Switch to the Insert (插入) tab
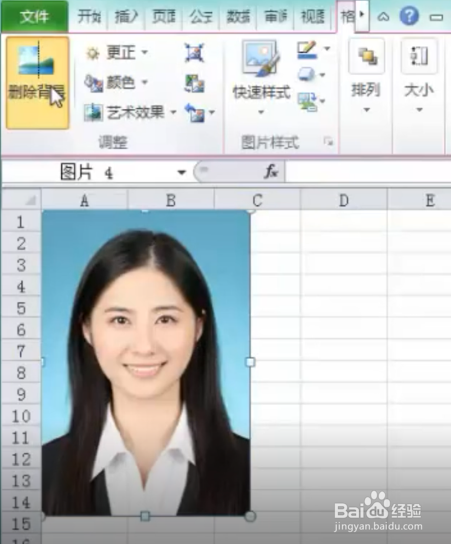 pyautogui.click(x=127, y=17)
